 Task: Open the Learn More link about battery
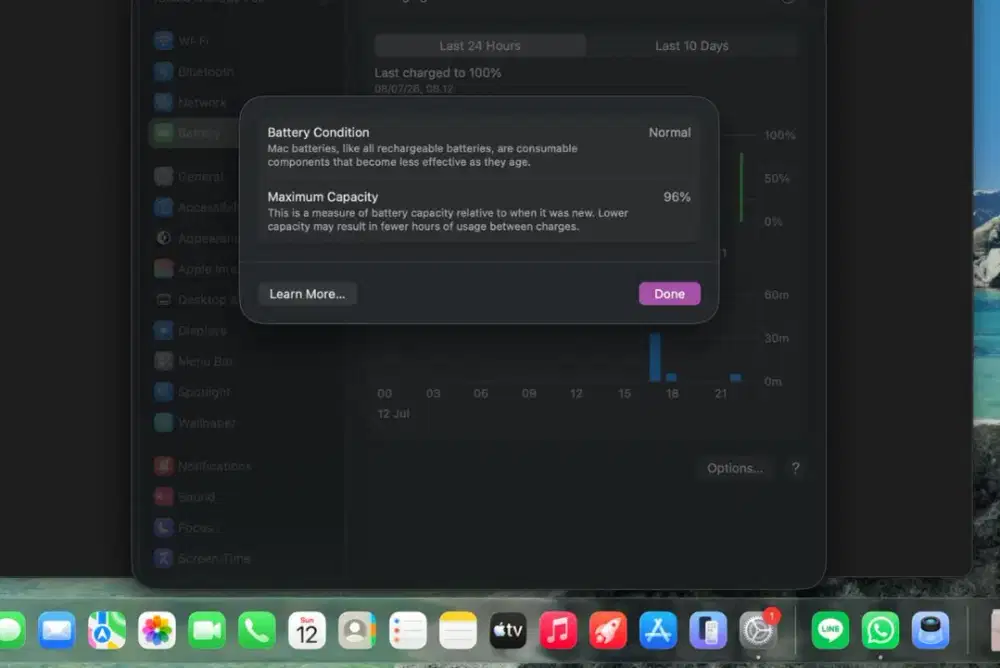click(x=307, y=293)
